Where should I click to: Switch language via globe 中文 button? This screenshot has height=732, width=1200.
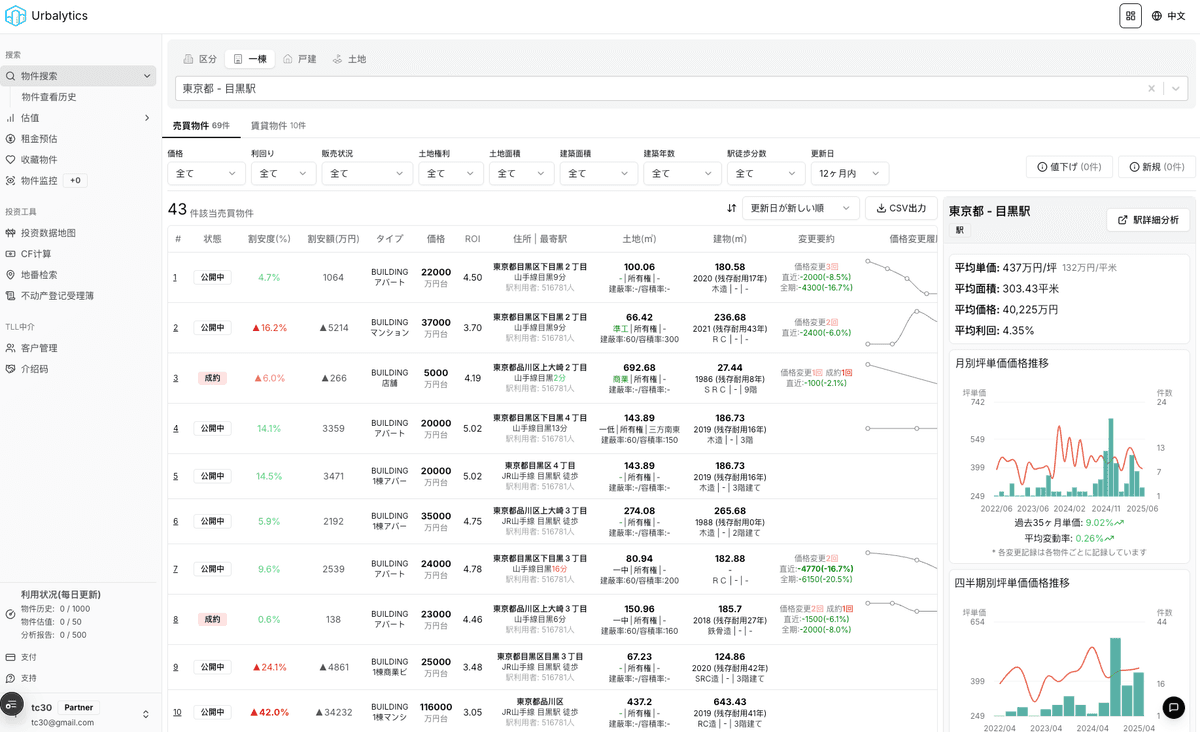(1168, 16)
